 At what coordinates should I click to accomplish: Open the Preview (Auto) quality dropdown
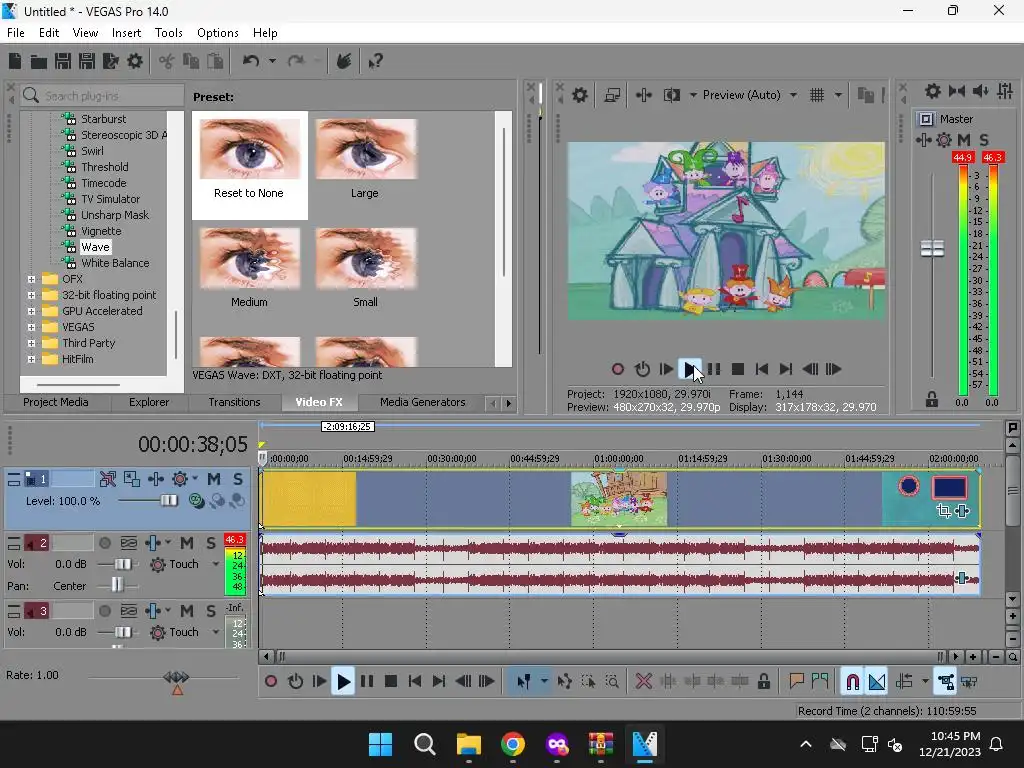pyautogui.click(x=793, y=95)
